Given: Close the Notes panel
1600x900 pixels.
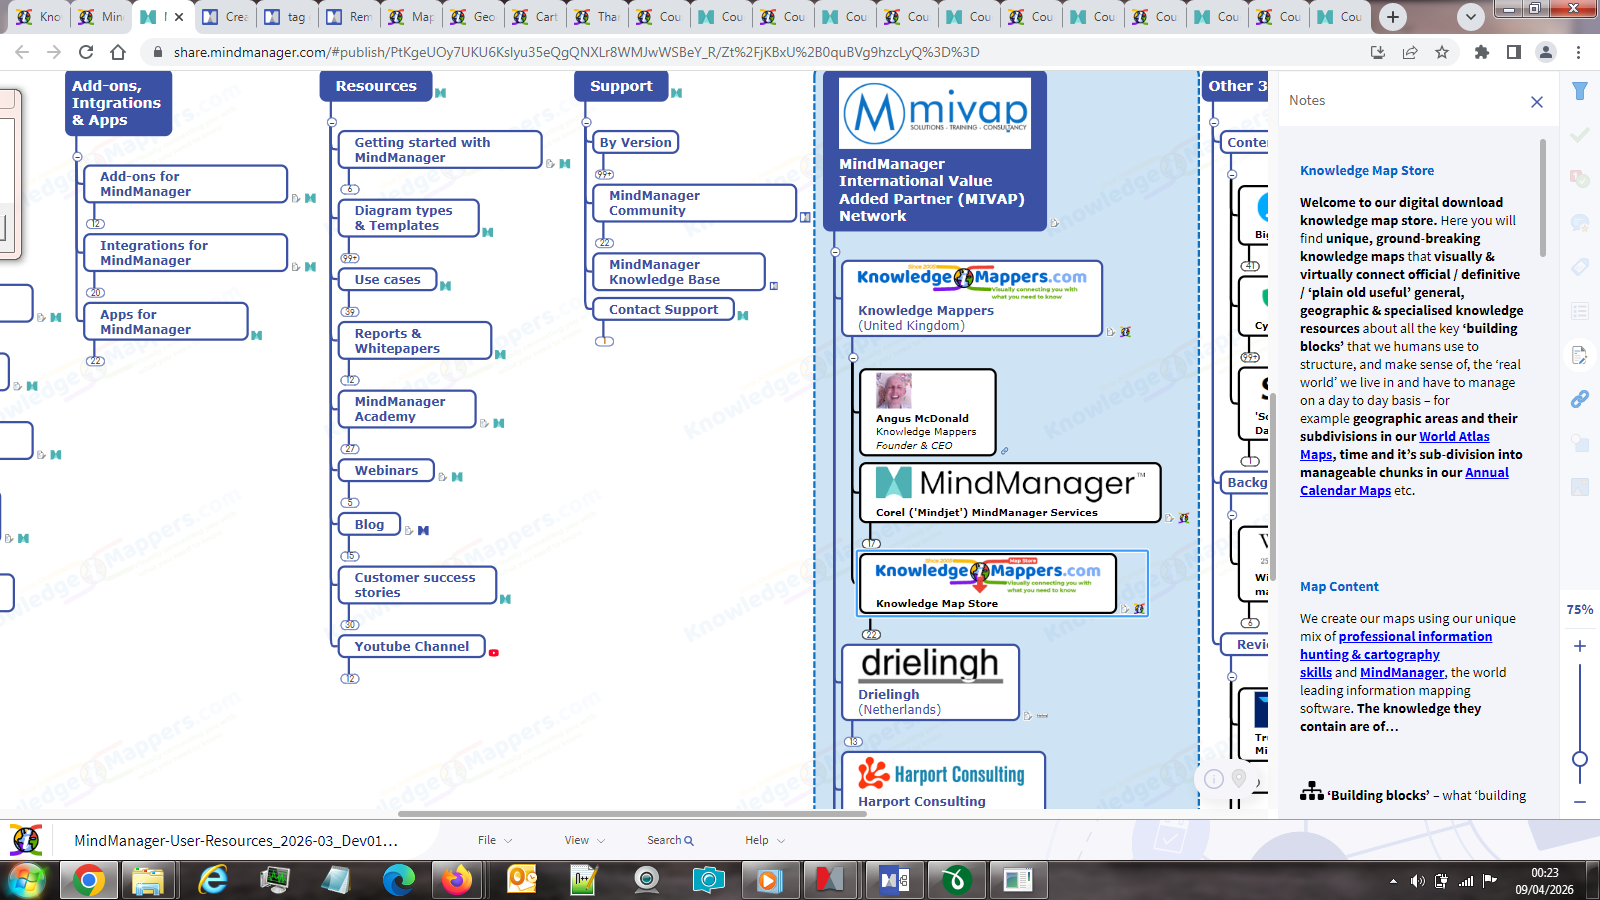Looking at the screenshot, I should pyautogui.click(x=1537, y=102).
